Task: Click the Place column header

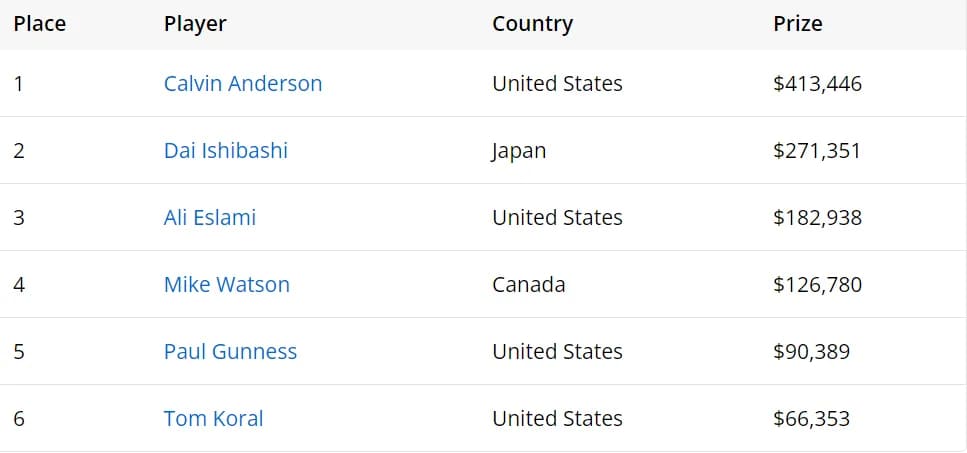Action: [x=40, y=24]
